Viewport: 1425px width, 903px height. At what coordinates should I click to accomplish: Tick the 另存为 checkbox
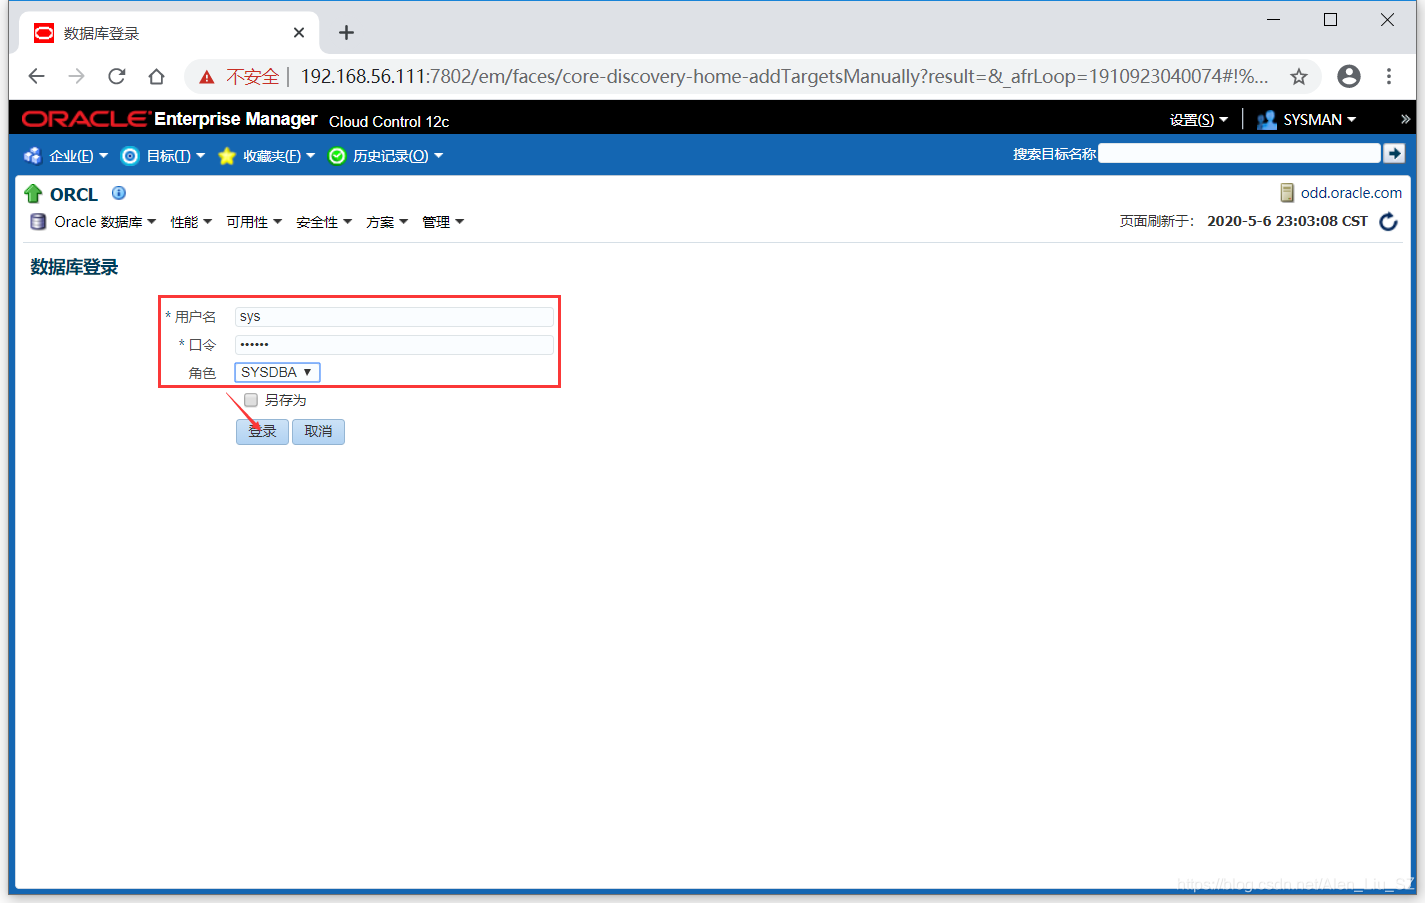pyautogui.click(x=251, y=400)
